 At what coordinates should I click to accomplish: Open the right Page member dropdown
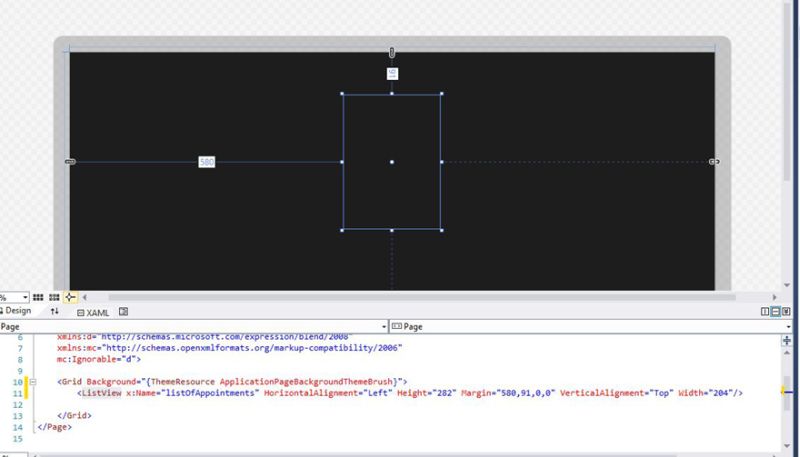788,327
